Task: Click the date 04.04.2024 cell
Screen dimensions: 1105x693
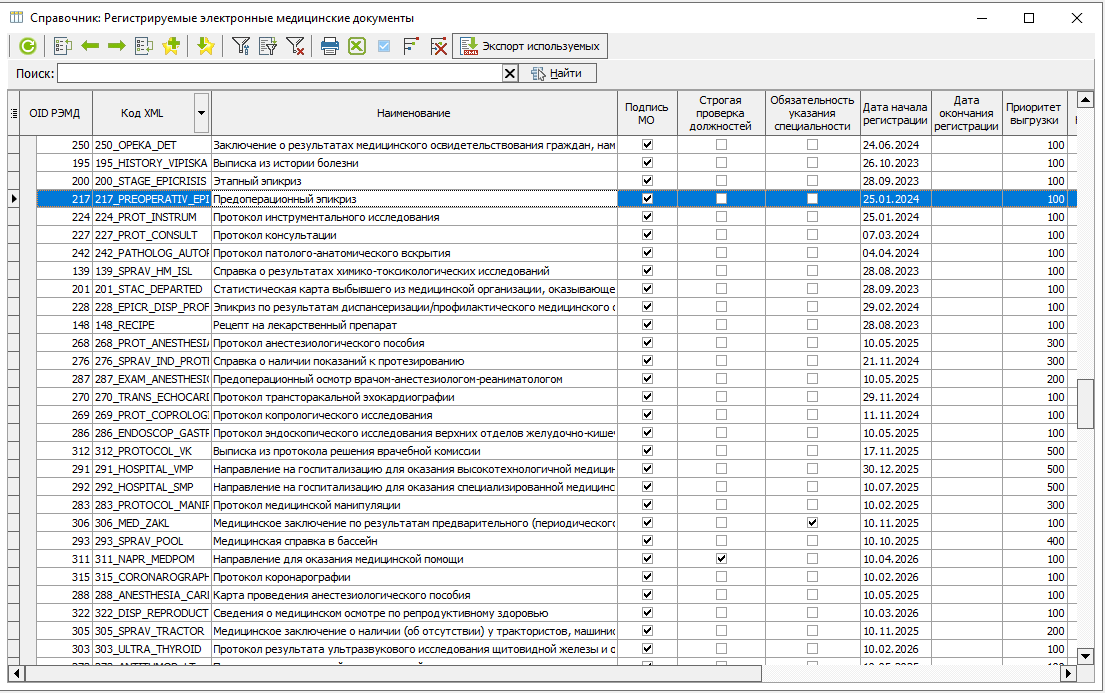Action: click(x=896, y=253)
